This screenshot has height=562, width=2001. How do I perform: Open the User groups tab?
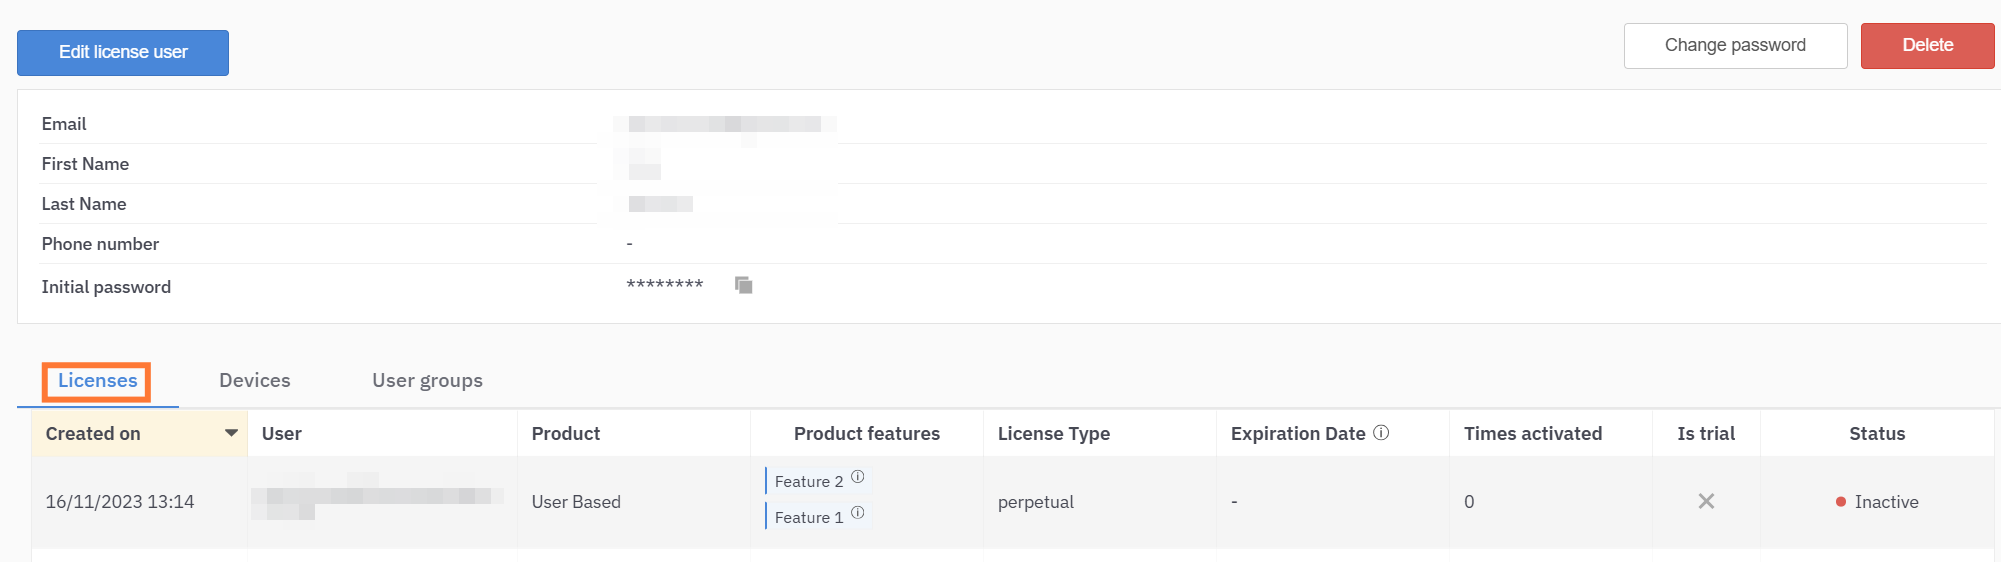(x=427, y=381)
